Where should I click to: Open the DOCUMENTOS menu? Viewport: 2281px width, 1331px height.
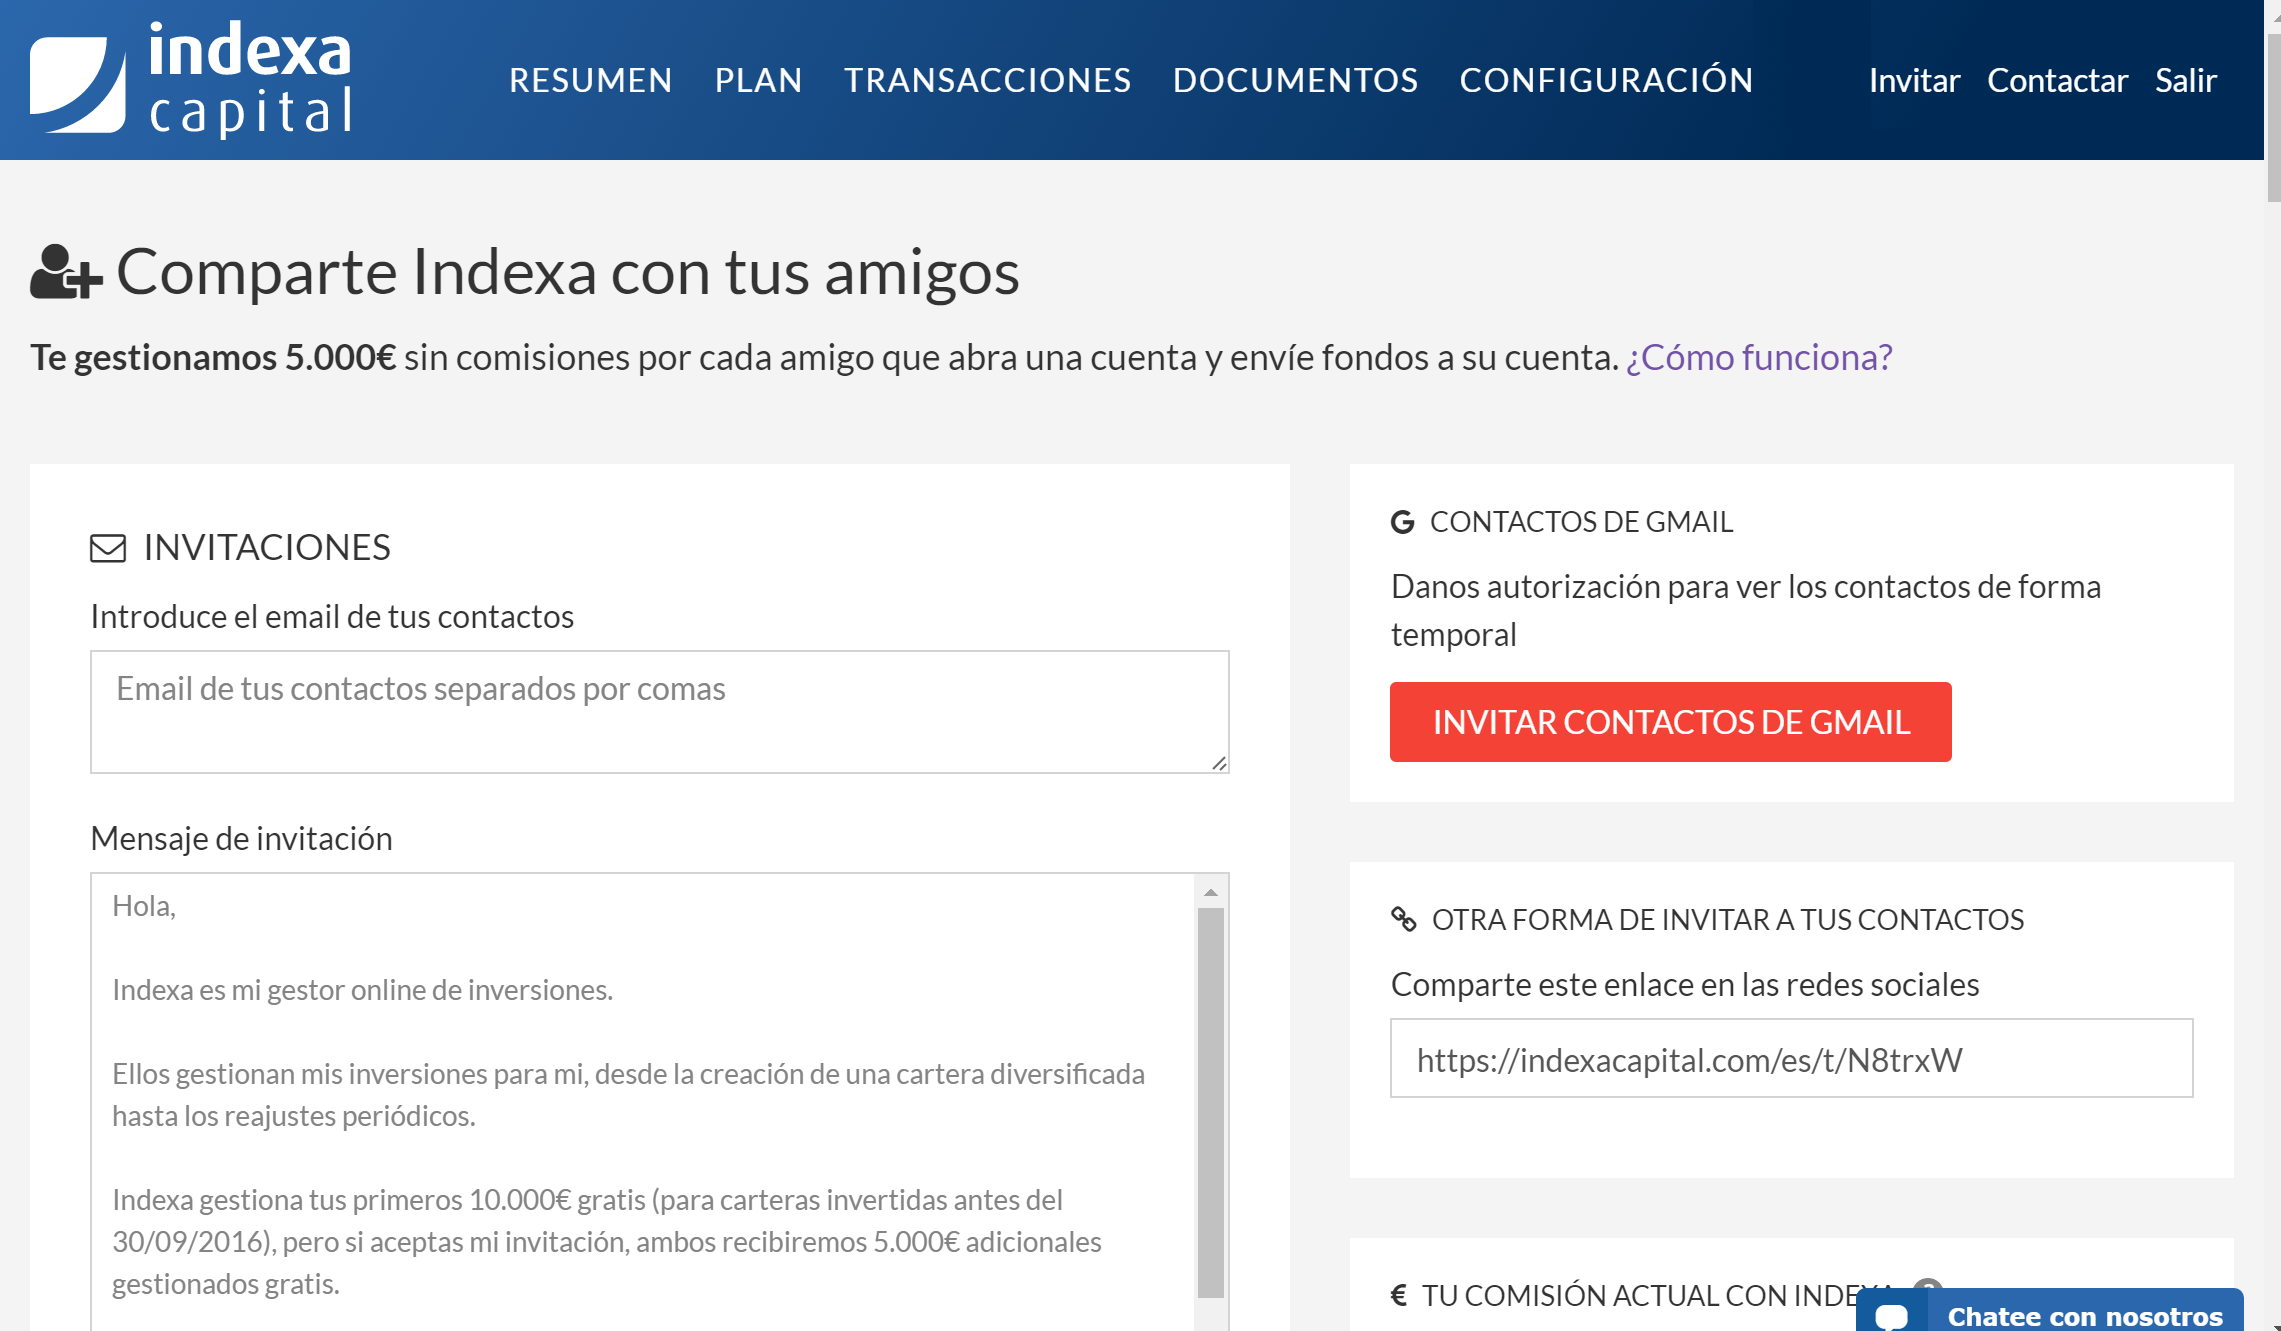pyautogui.click(x=1295, y=80)
